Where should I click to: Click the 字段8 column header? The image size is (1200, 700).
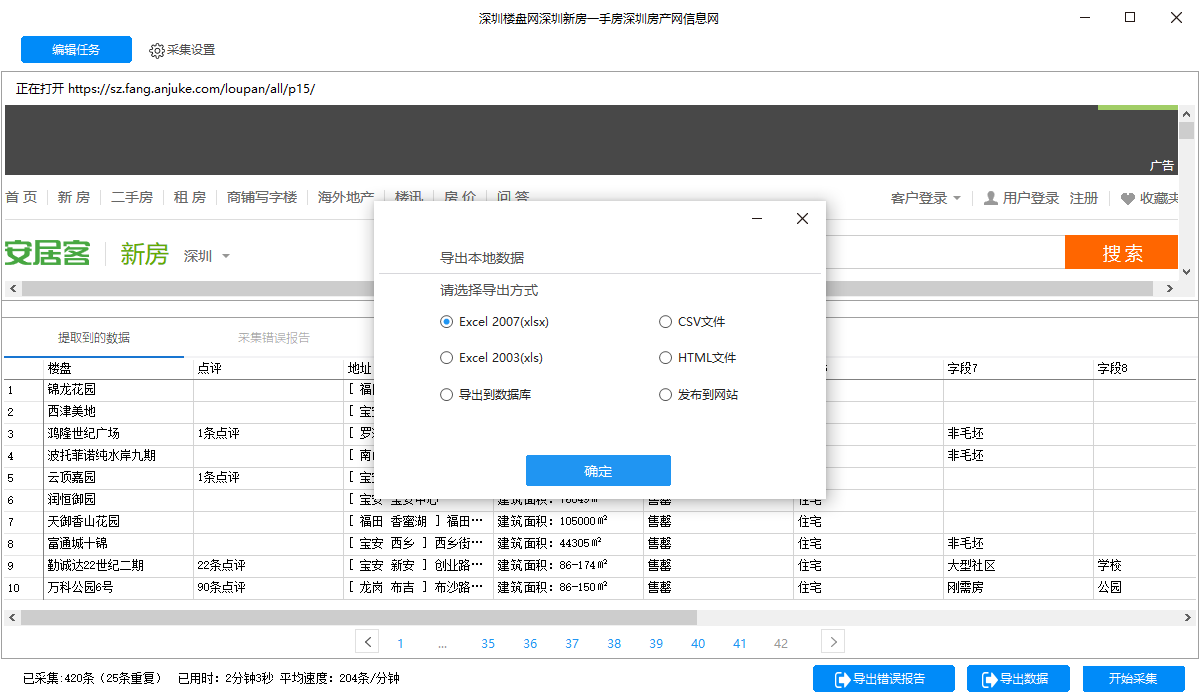click(1145, 368)
